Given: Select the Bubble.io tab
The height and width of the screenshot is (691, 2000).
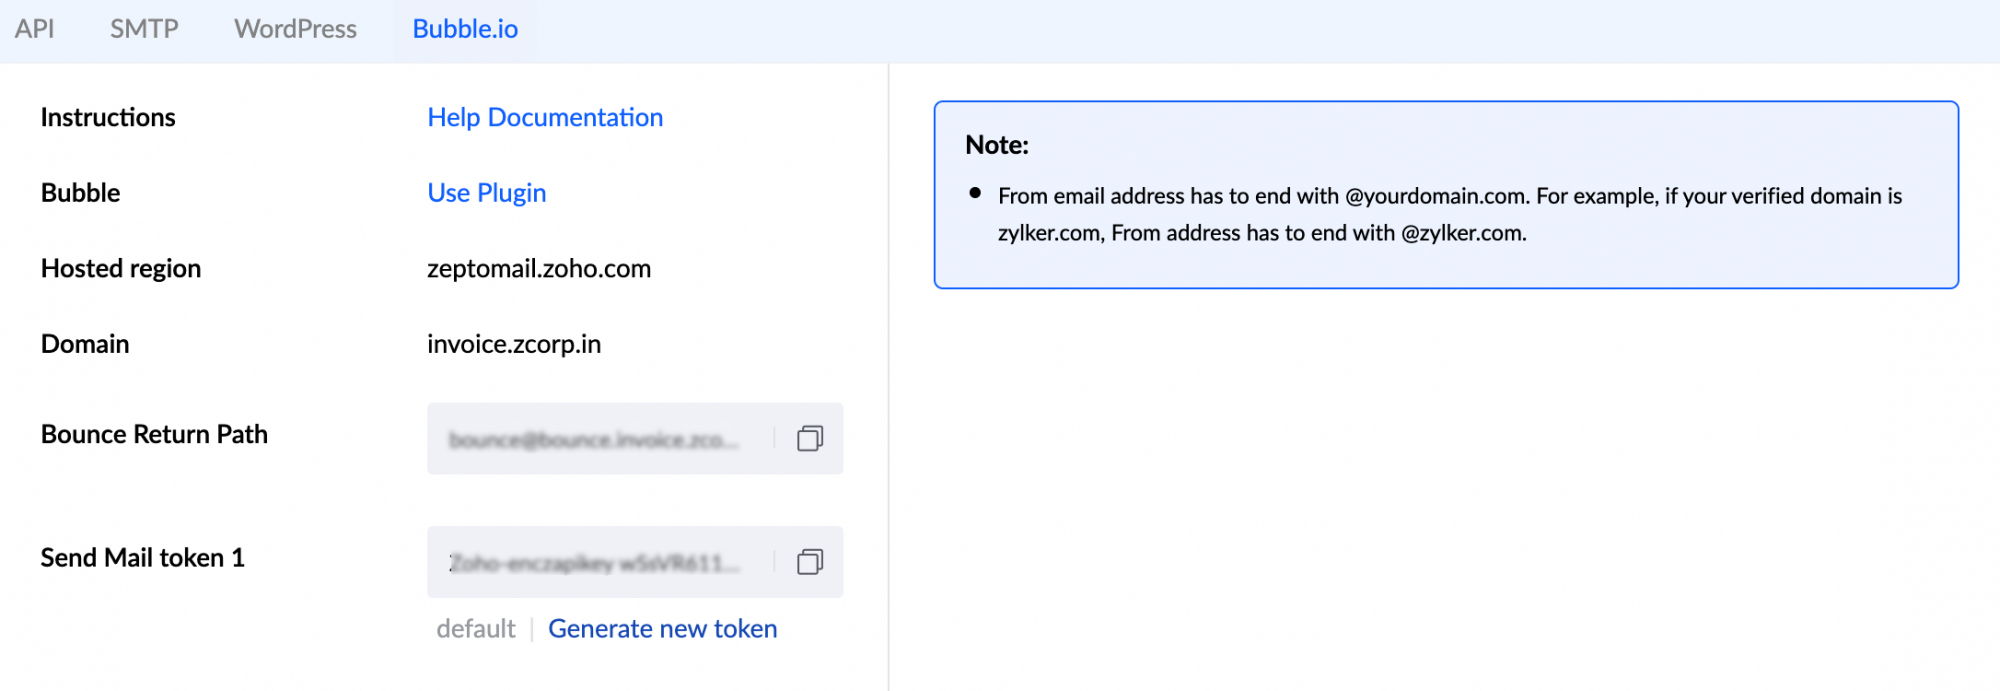Looking at the screenshot, I should (463, 29).
